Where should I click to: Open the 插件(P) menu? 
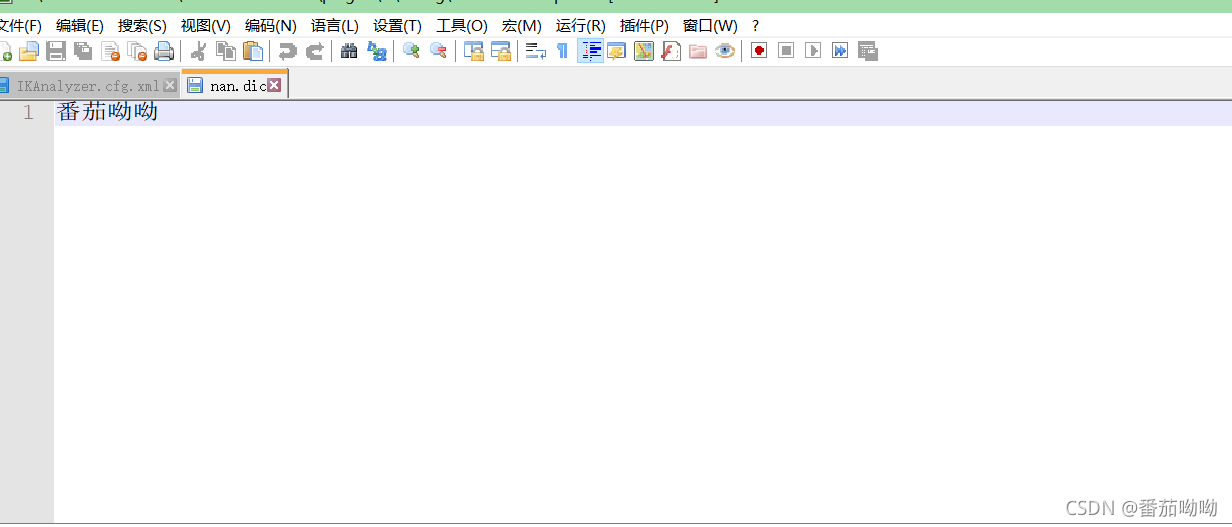coord(644,26)
